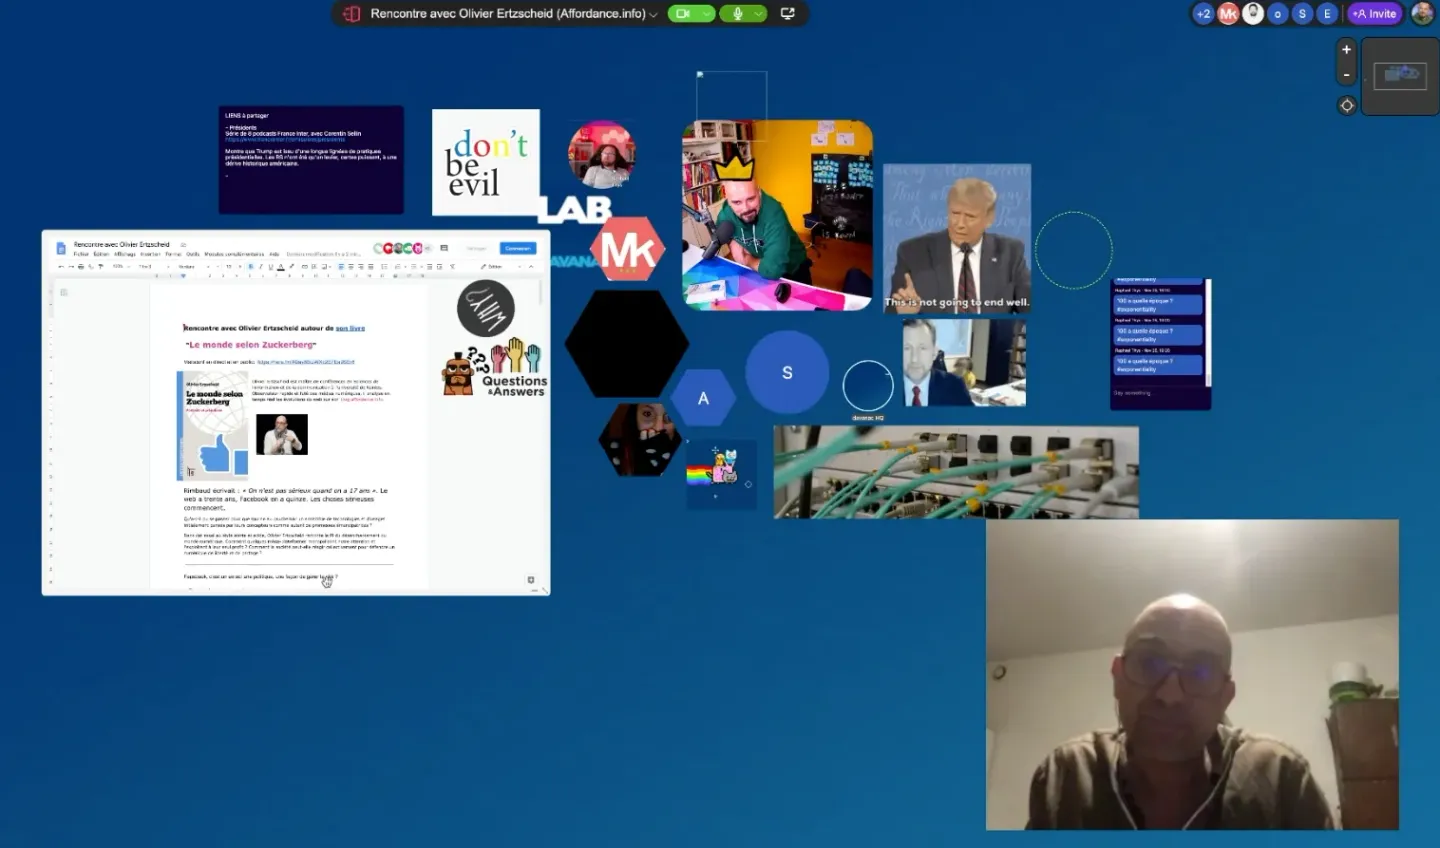Click the Bold icon in Docs toolbar
This screenshot has height=848, width=1440.
(250, 267)
